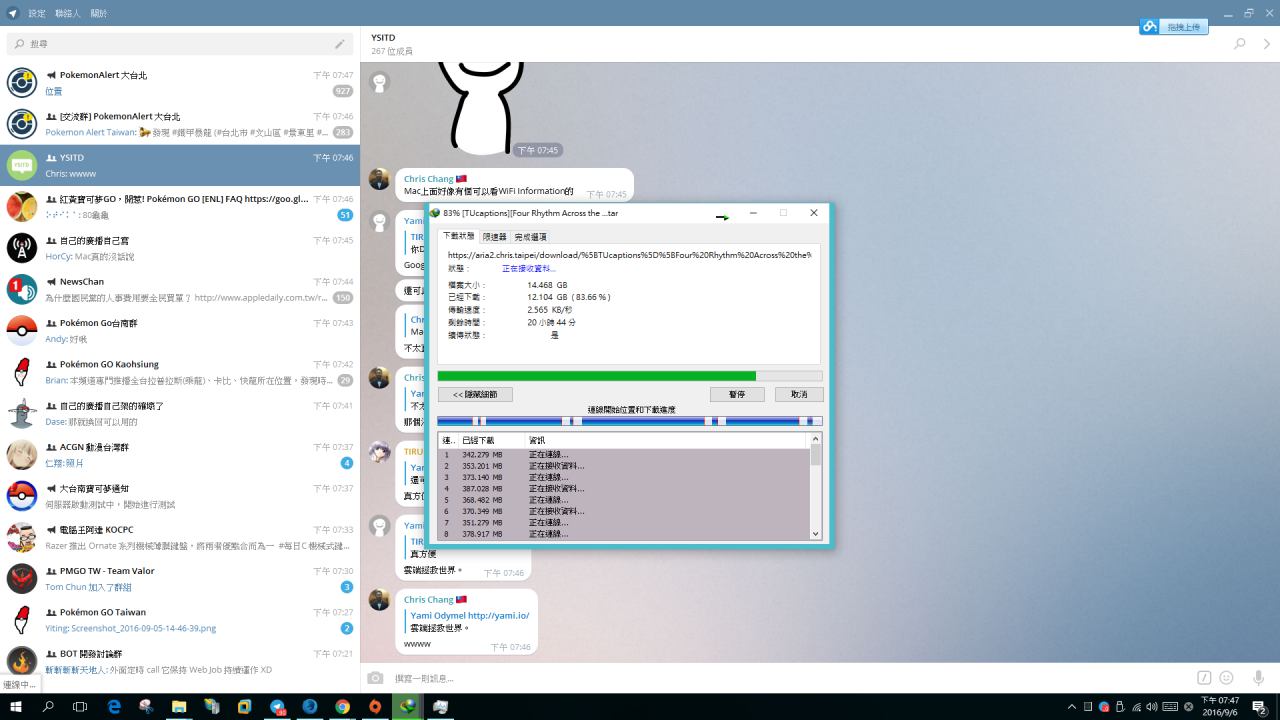Click the camera attach-photo icon

pyautogui.click(x=375, y=678)
